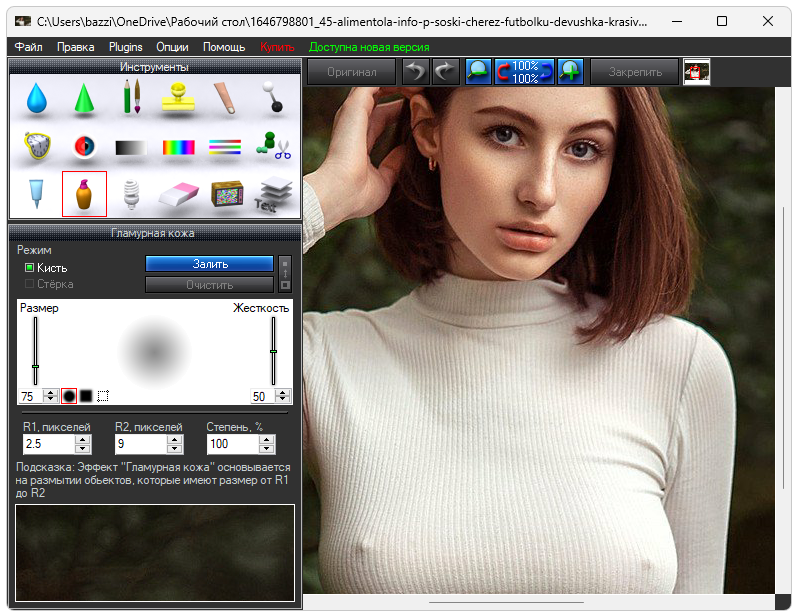Increase the brush size value stepper

[x=51, y=392]
